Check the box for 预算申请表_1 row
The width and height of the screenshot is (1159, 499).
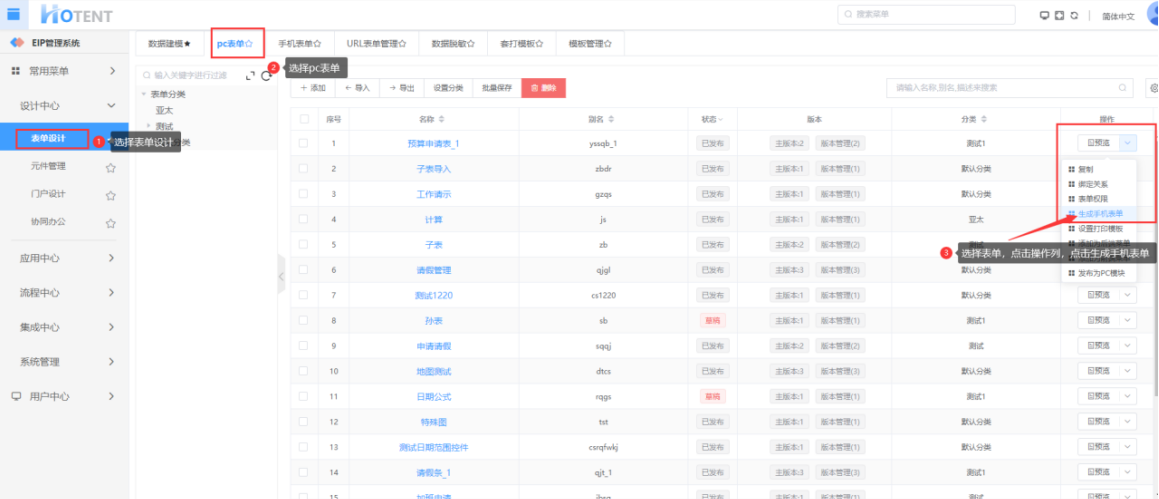(304, 143)
